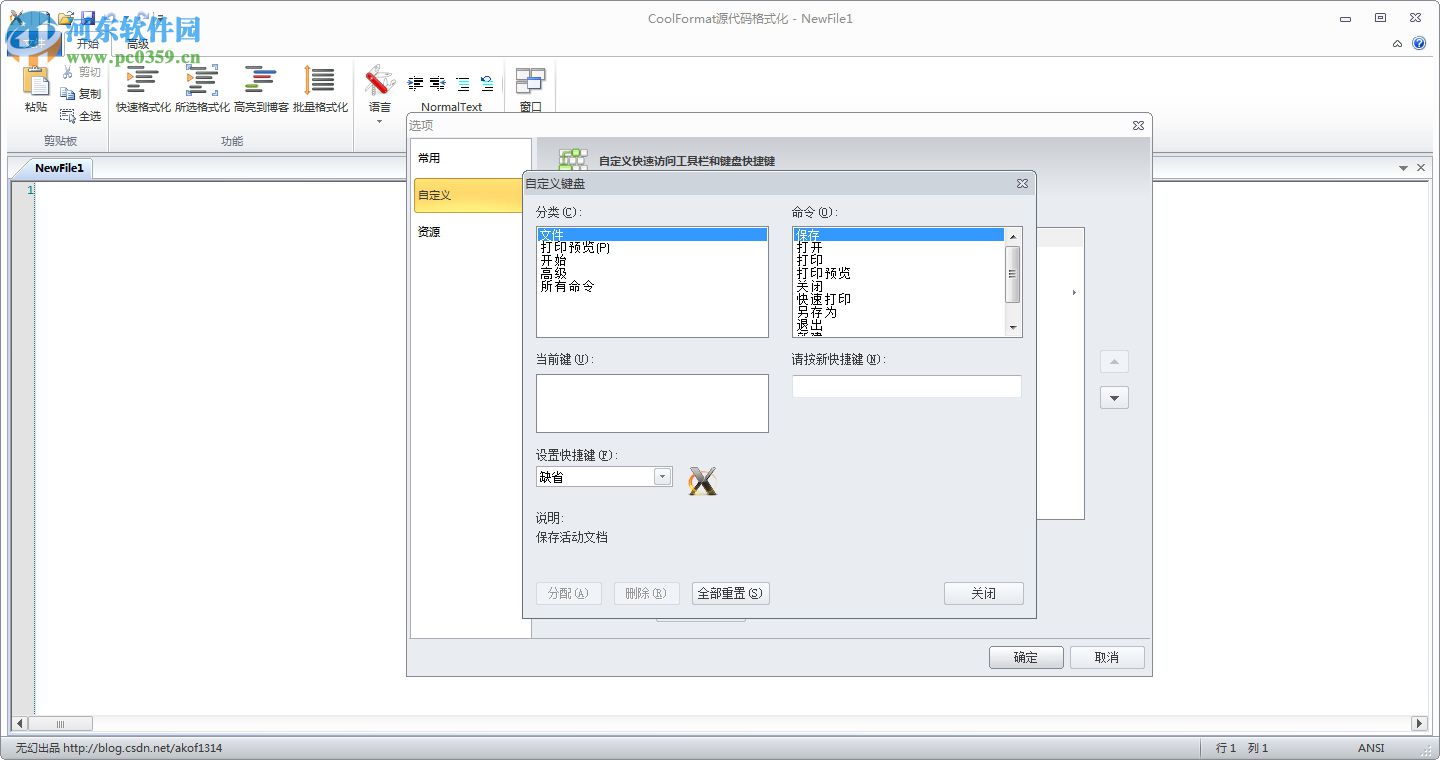Select 资源 in the options sidebar
Viewport: 1440px width, 760px height.
pyautogui.click(x=430, y=232)
